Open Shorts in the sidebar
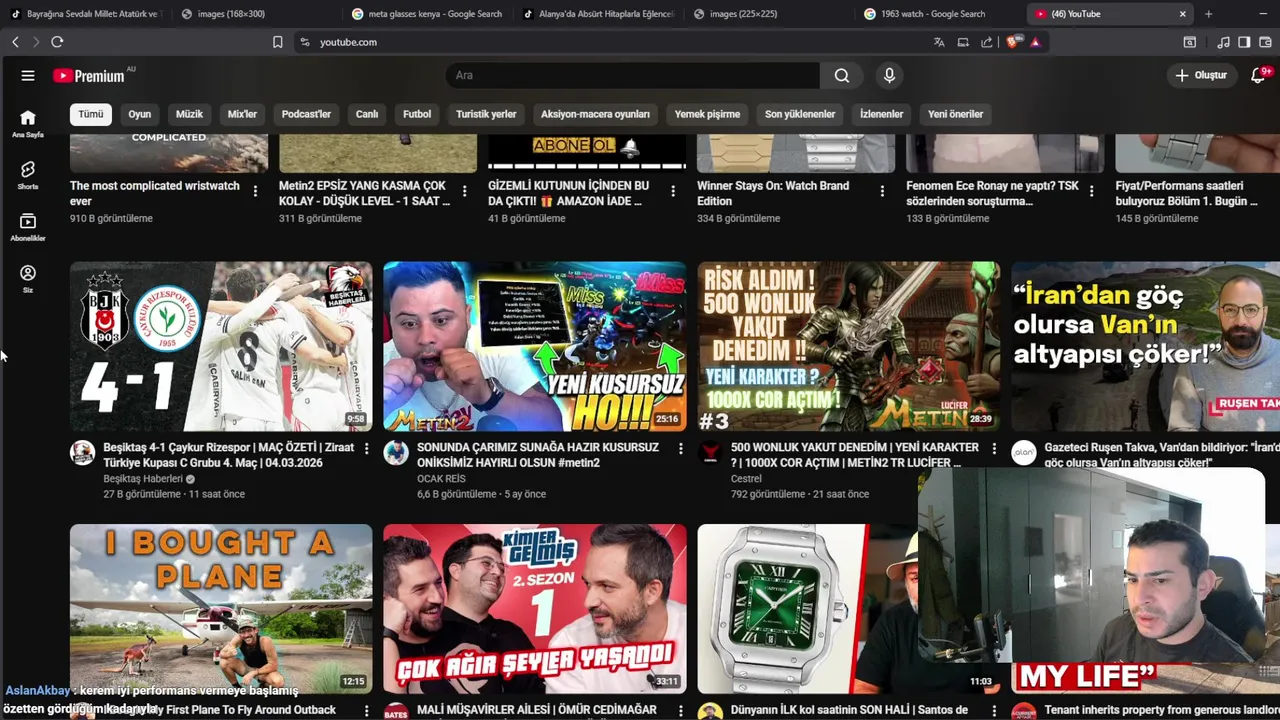 click(x=28, y=175)
